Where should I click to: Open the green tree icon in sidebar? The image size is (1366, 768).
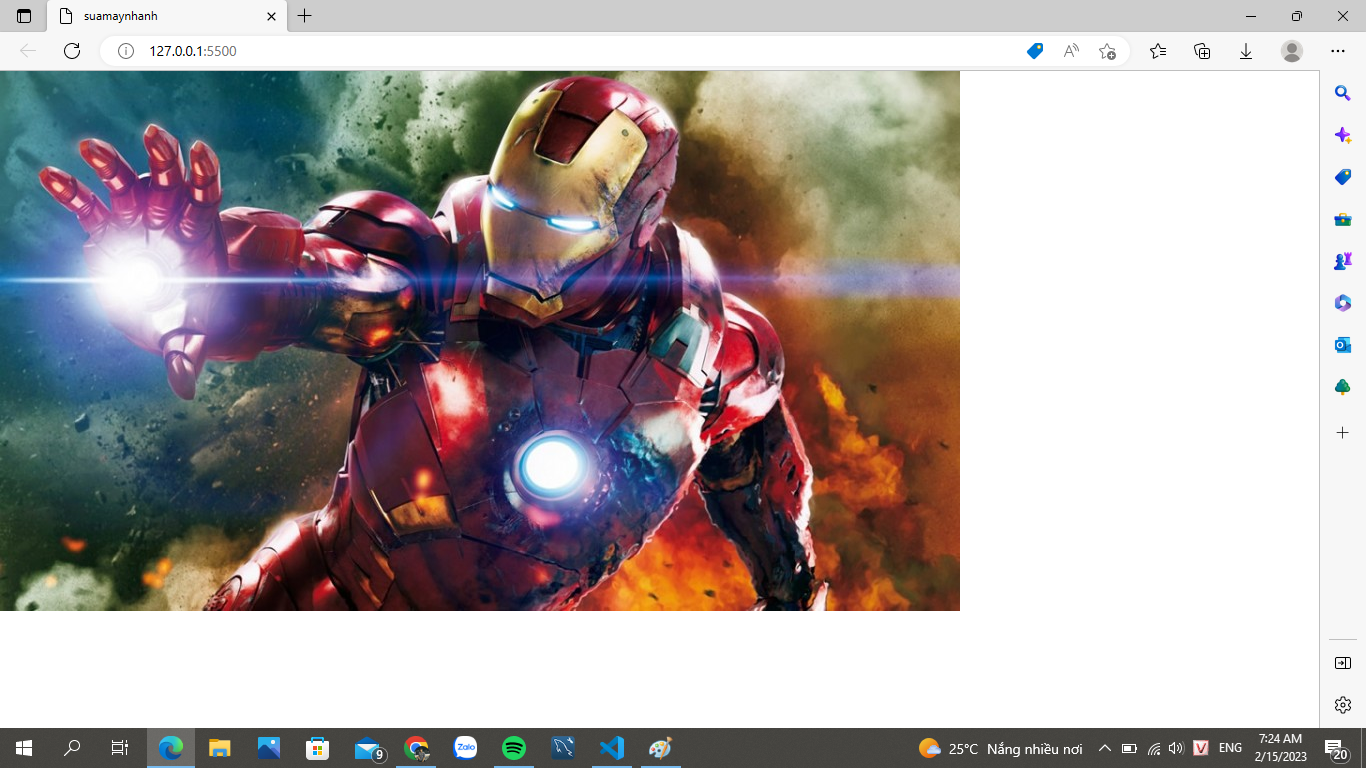pyautogui.click(x=1343, y=387)
